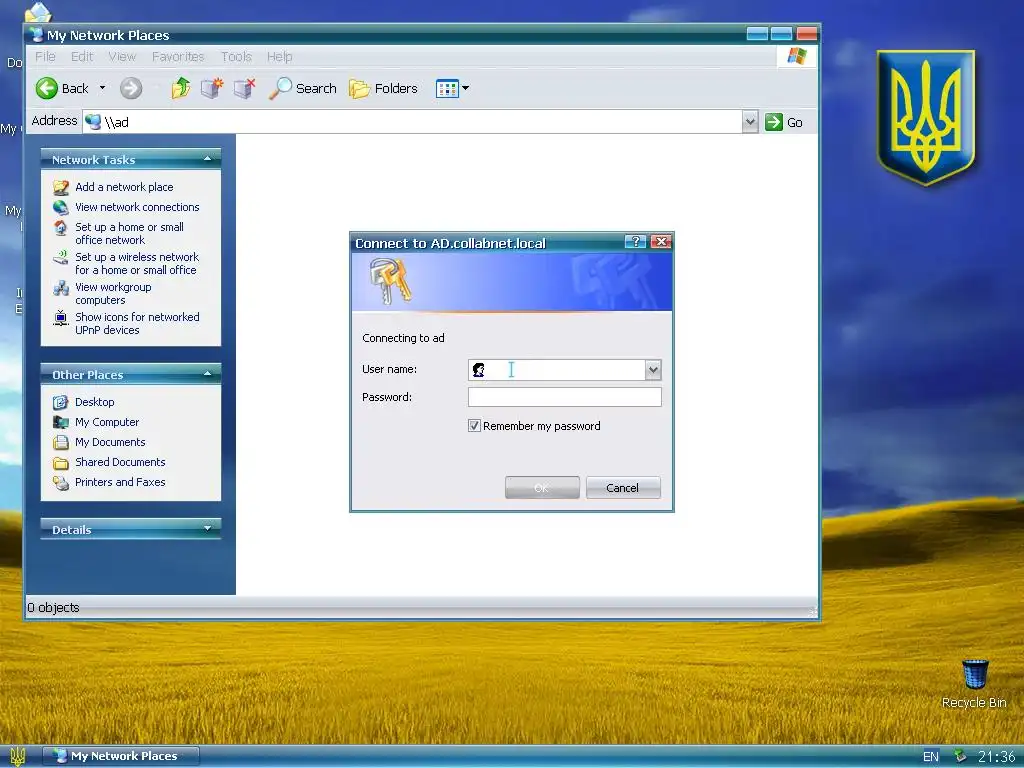Click the grayed Forward arrow button
The height and width of the screenshot is (768, 1024).
coord(131,88)
